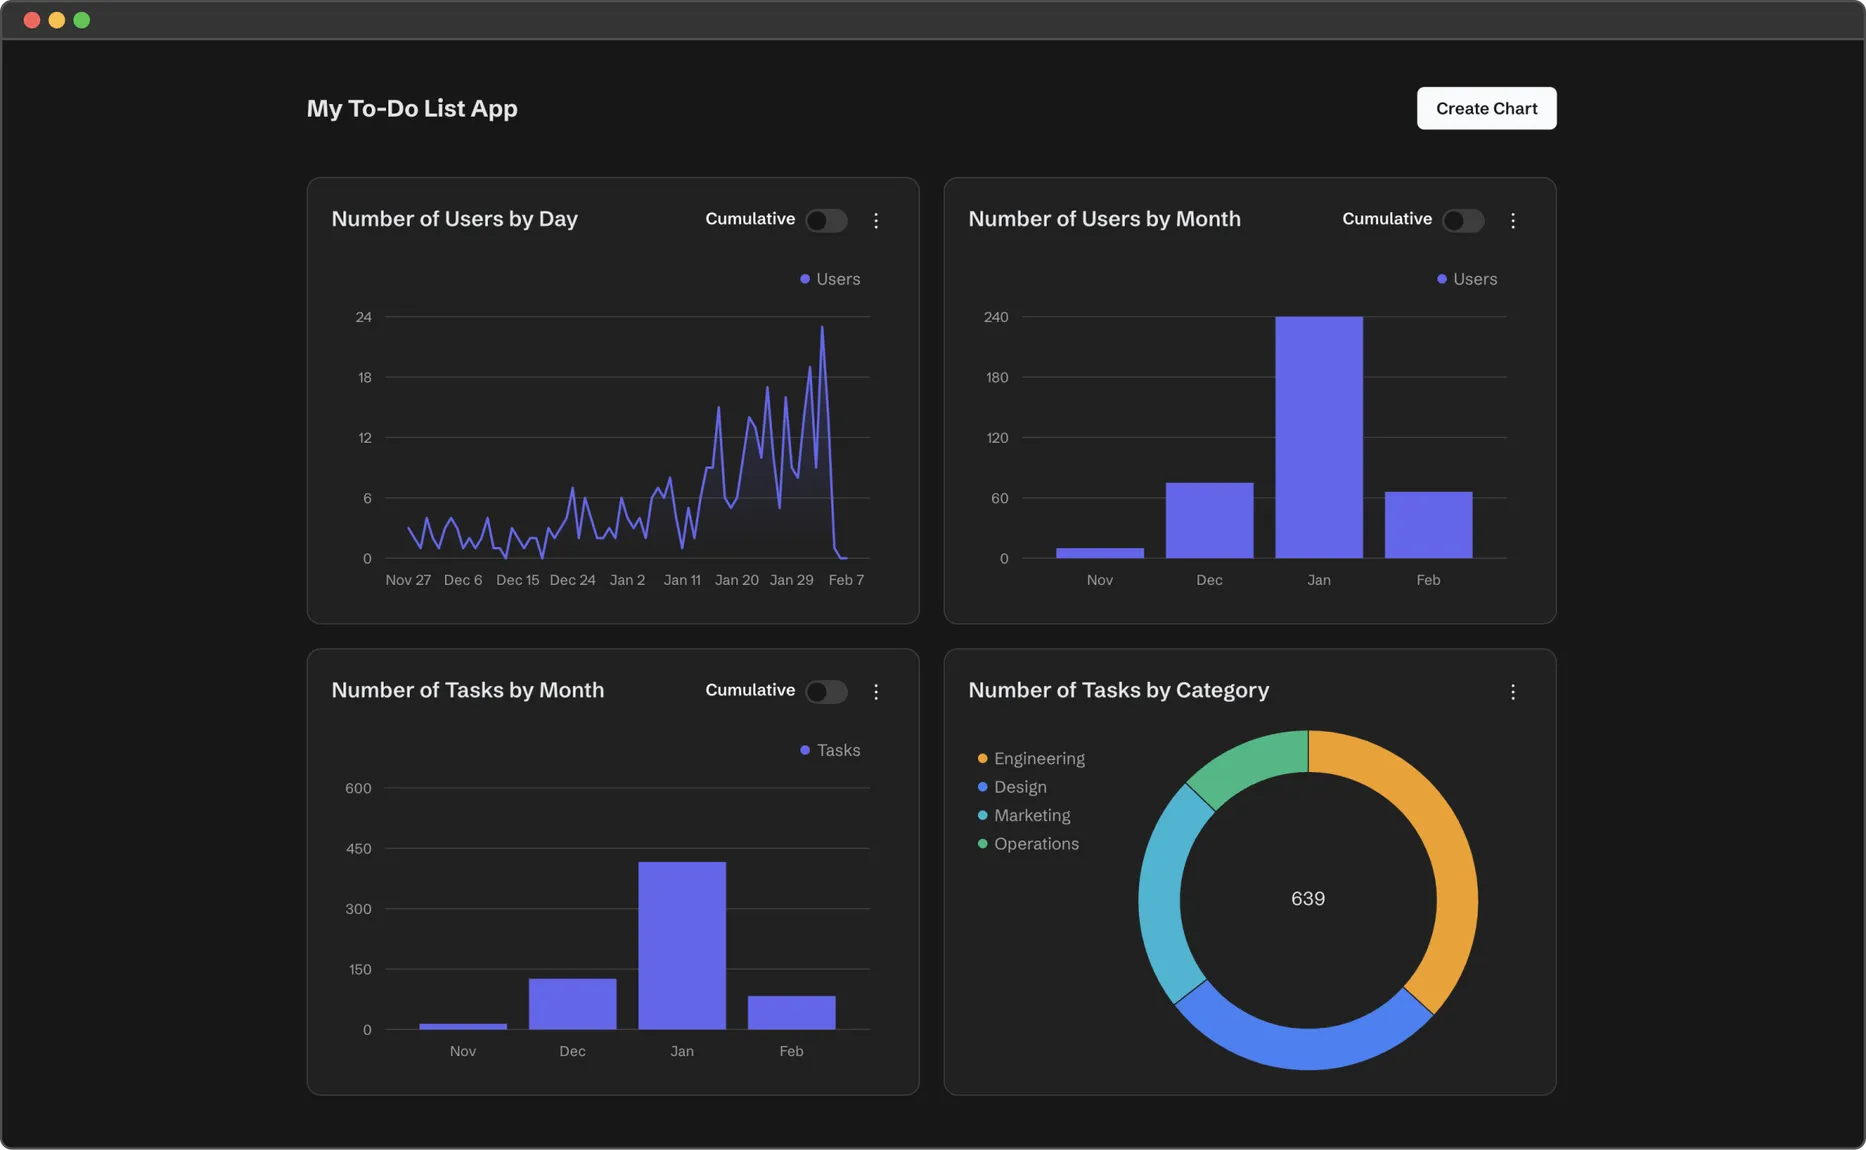Click the Operations legend entry
This screenshot has width=1866, height=1150.
point(1036,843)
